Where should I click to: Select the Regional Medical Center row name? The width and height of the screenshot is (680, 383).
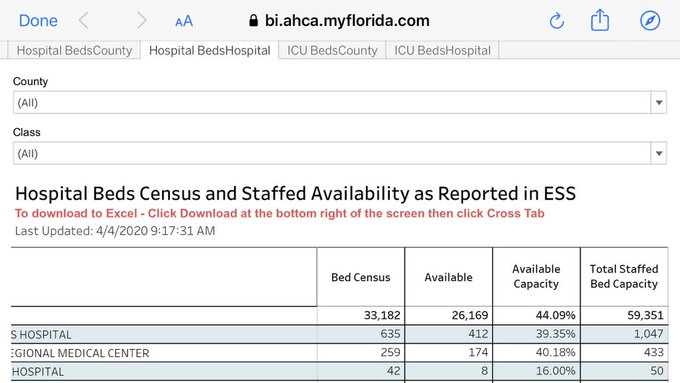tap(80, 353)
